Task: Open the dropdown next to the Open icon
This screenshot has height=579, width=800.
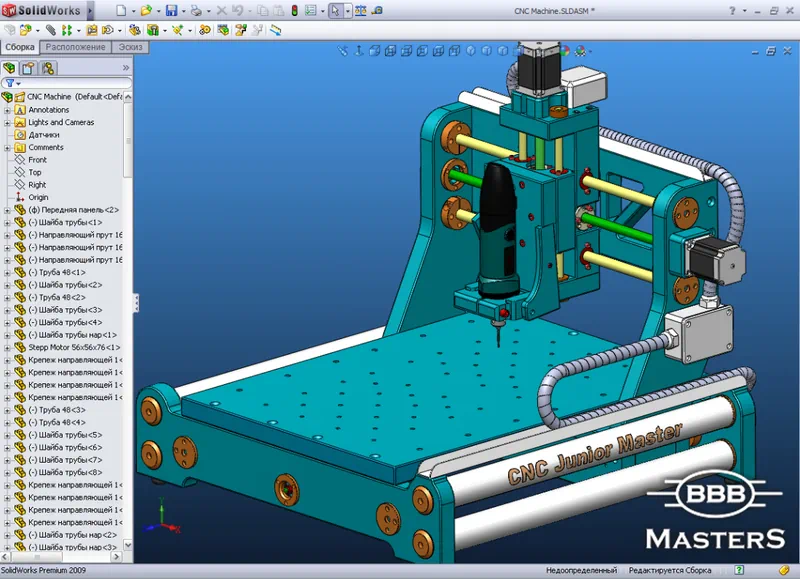Action: (x=157, y=9)
